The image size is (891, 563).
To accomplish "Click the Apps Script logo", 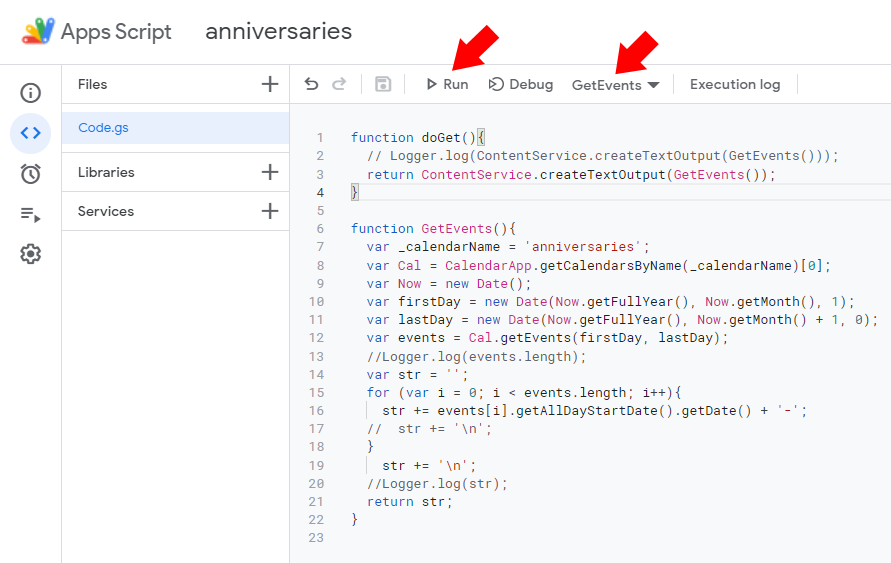I will point(39,31).
